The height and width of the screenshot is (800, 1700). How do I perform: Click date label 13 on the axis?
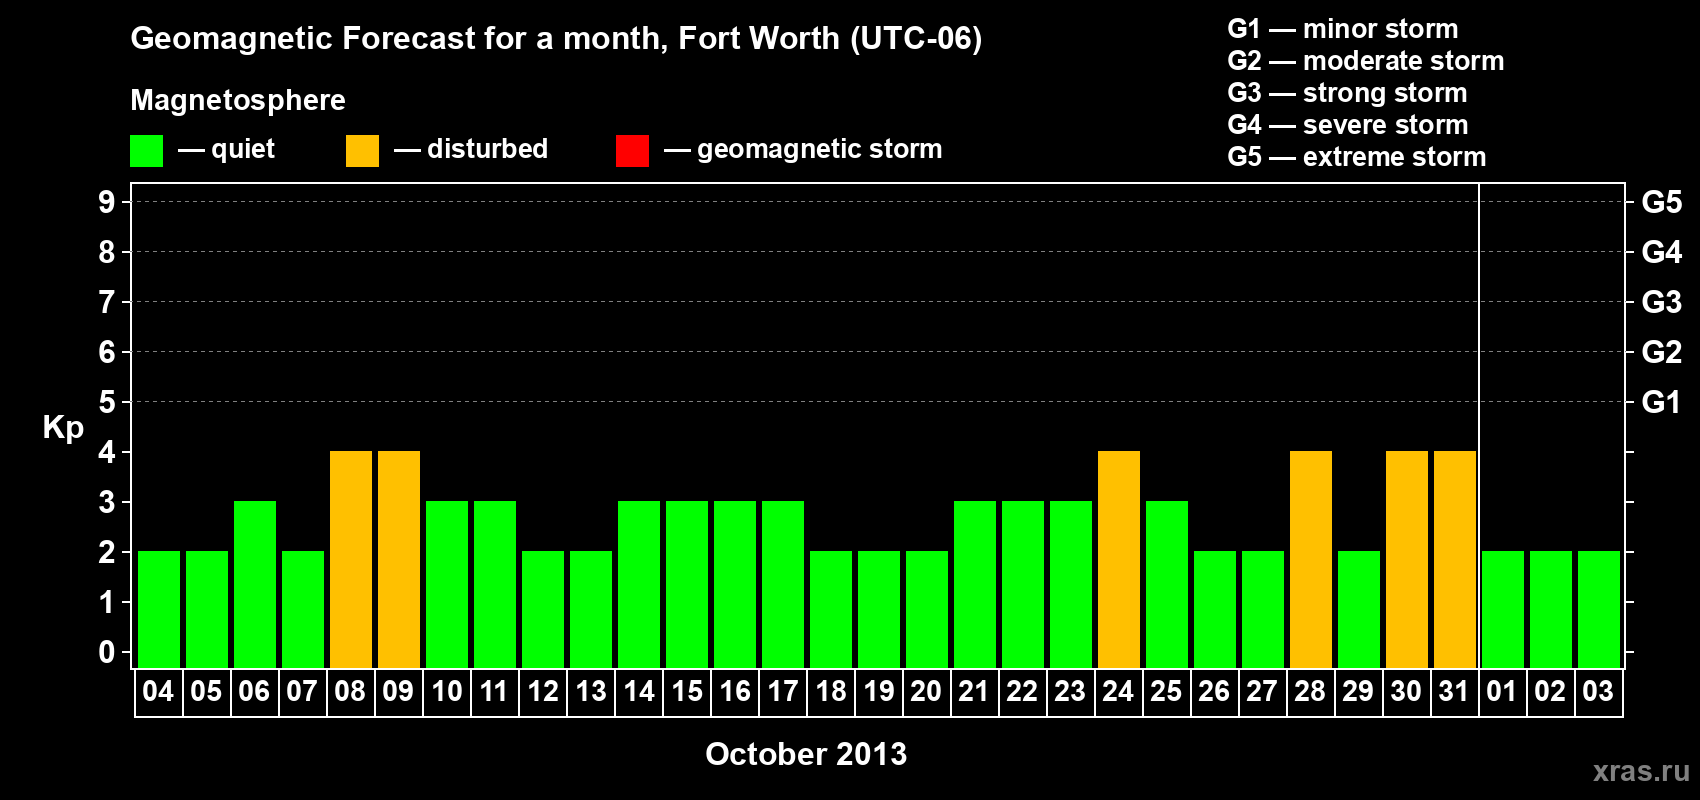(590, 692)
